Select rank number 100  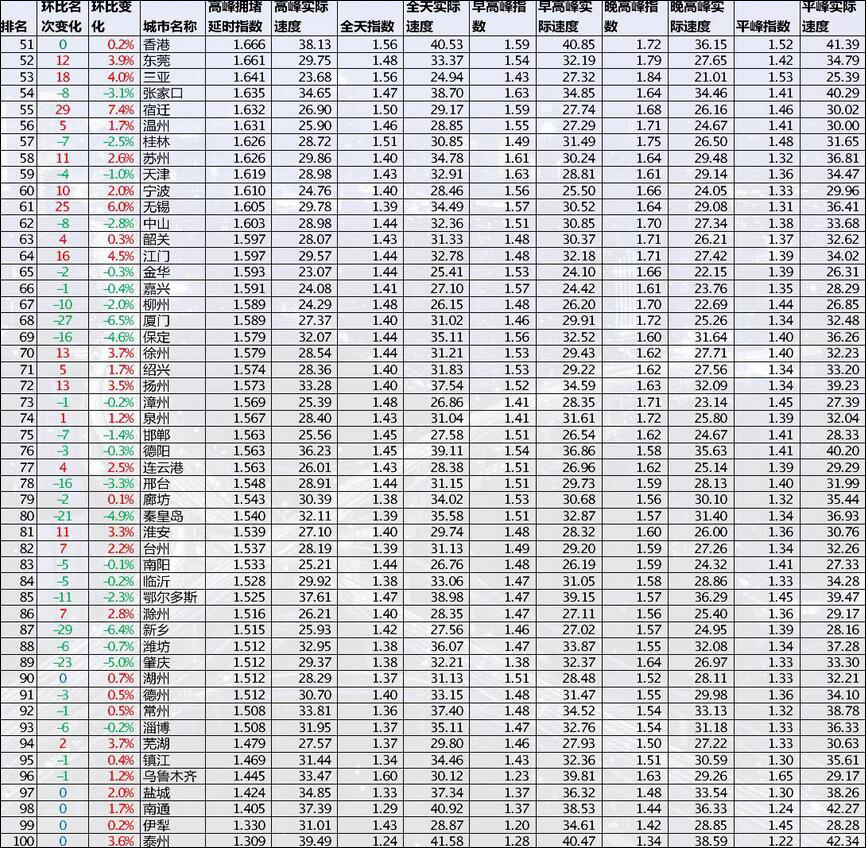(23, 841)
